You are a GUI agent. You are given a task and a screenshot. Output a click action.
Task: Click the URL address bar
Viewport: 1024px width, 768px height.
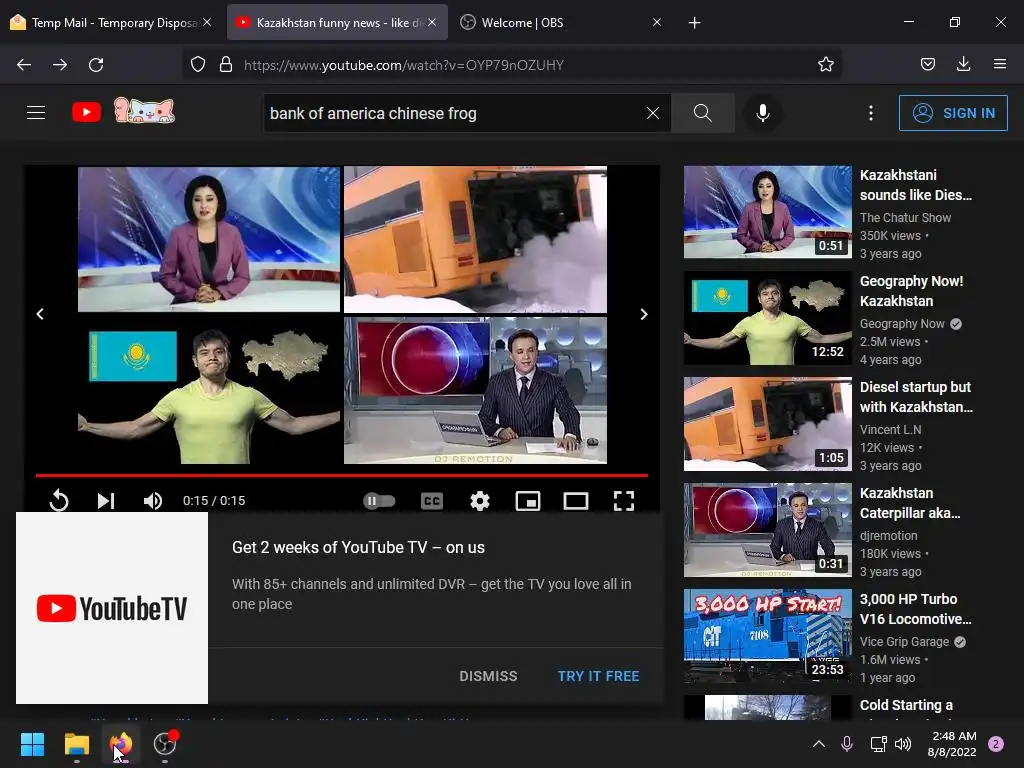click(511, 65)
